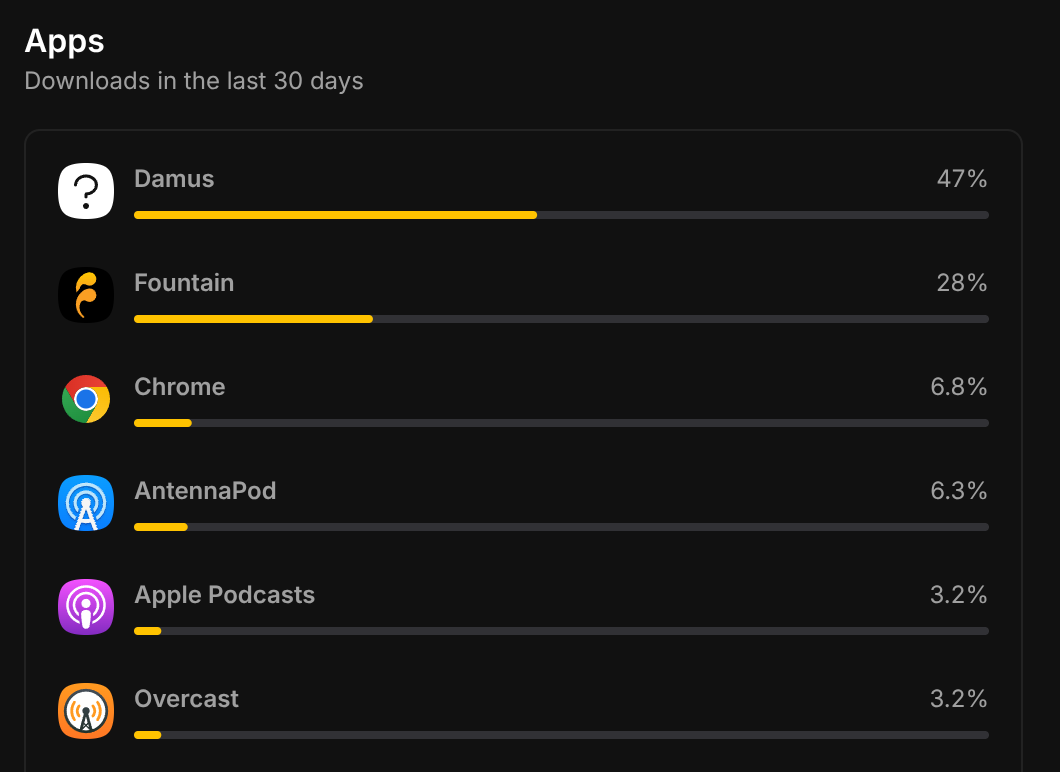Click the AntennaPod download progress bar

(561, 527)
